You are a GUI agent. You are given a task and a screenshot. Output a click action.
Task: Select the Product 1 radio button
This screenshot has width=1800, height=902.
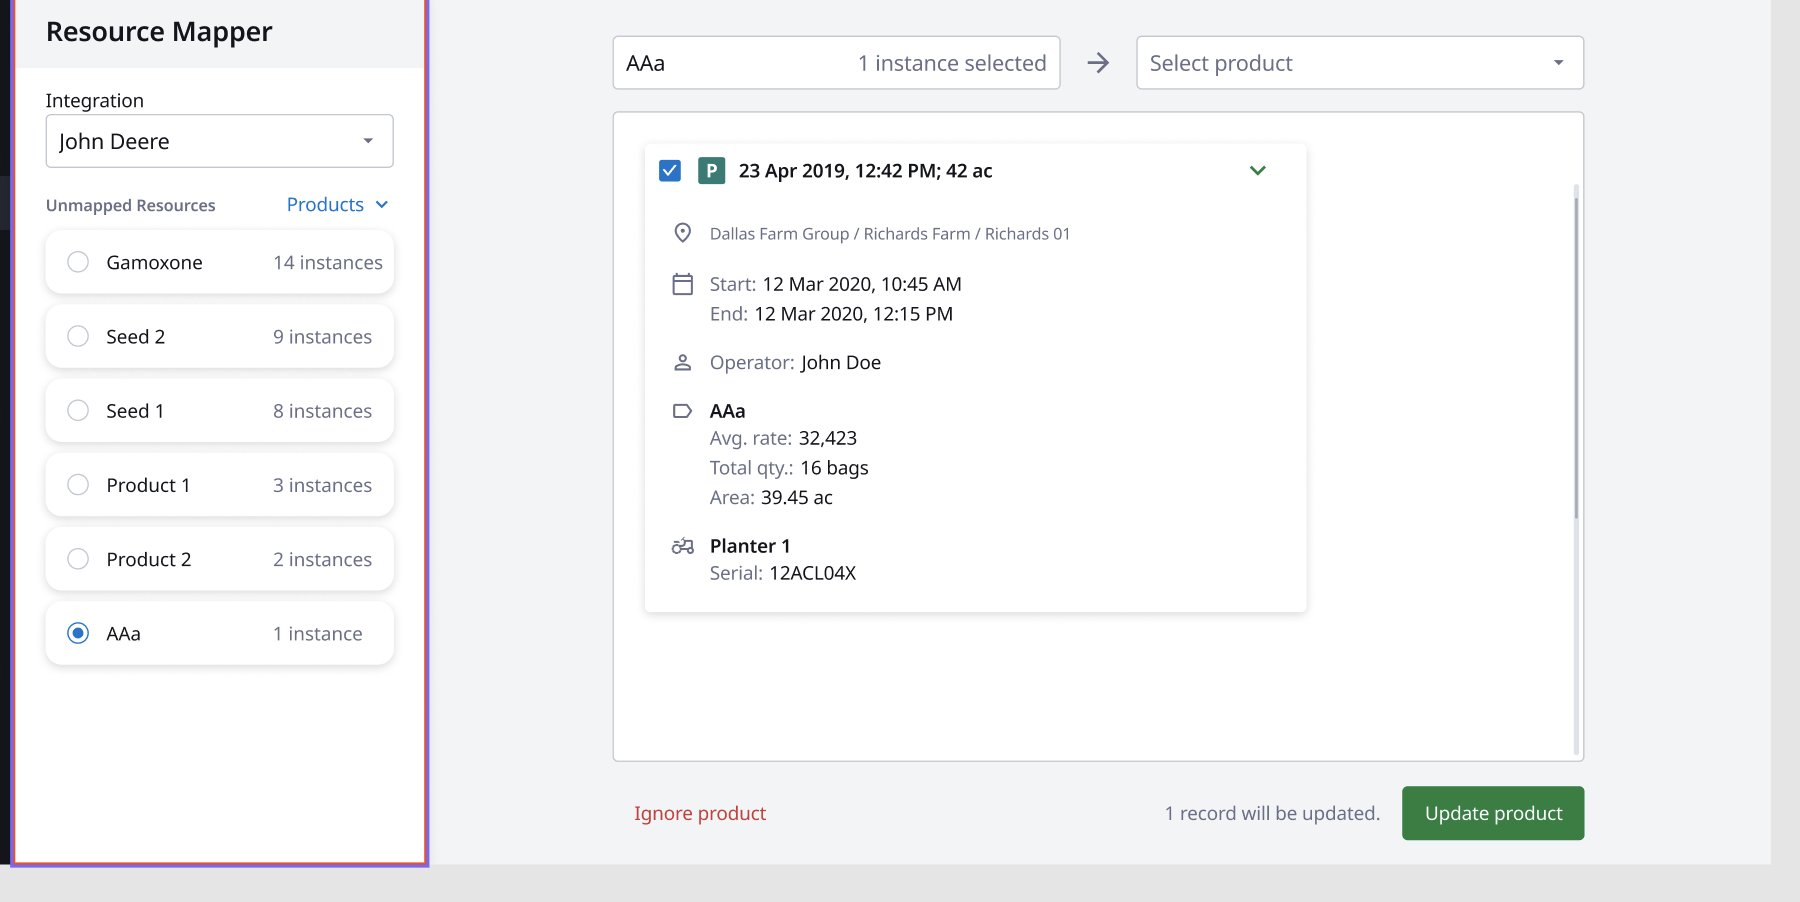tap(78, 485)
